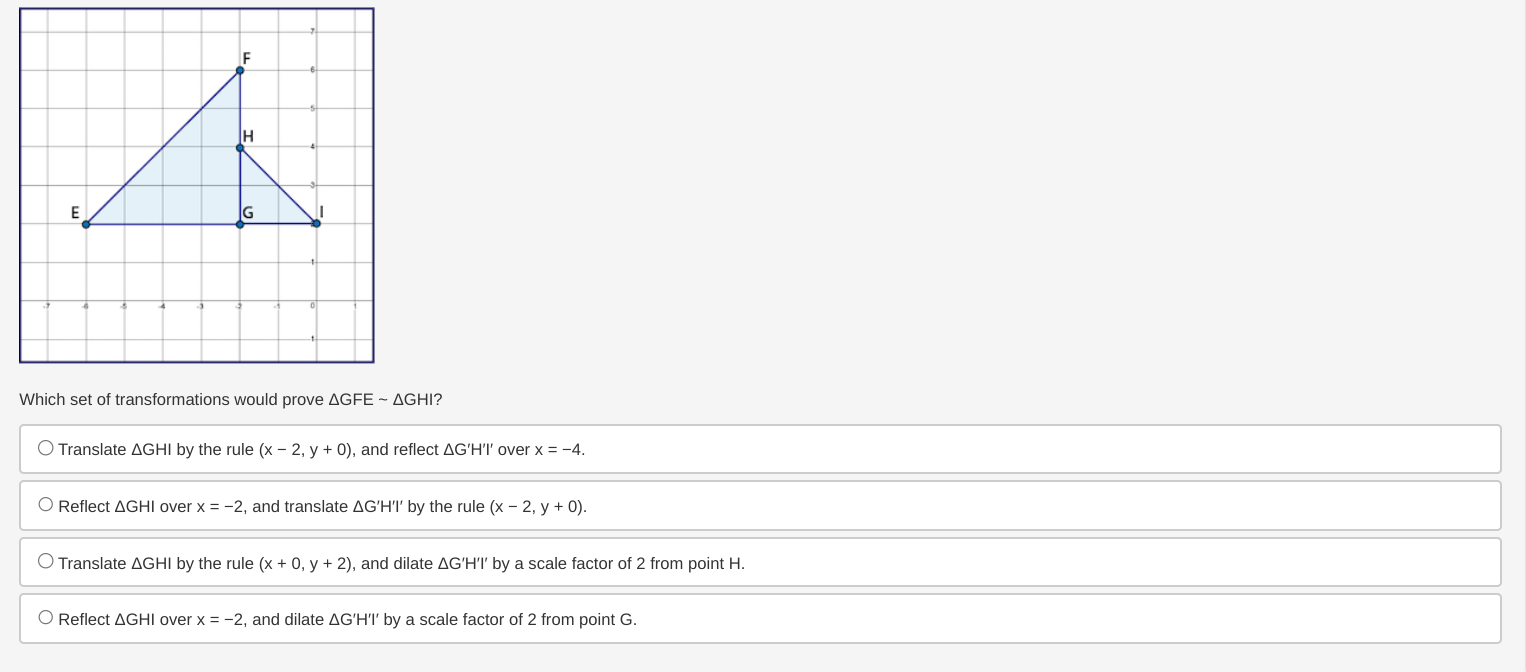Click the graph's outer border frame
Image resolution: width=1526 pixels, height=672 pixels.
[x=196, y=9]
